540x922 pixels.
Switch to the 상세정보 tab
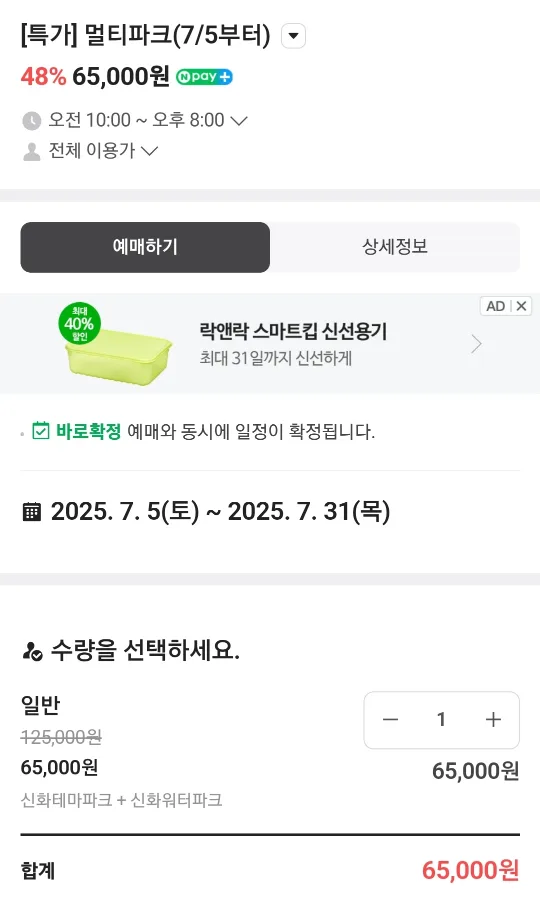pyautogui.click(x=395, y=247)
